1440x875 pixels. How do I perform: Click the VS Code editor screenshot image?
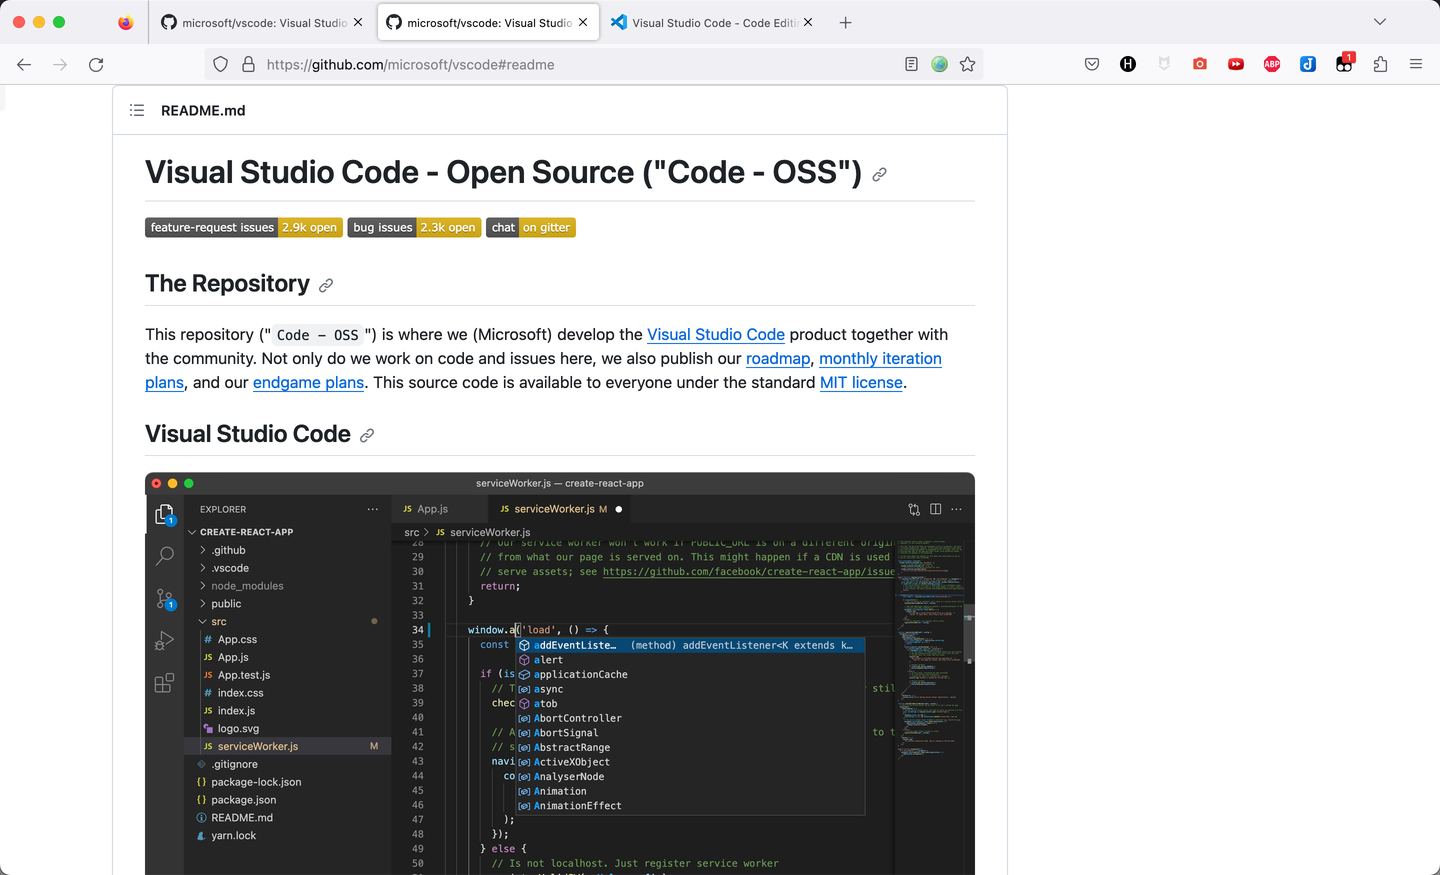click(x=560, y=673)
